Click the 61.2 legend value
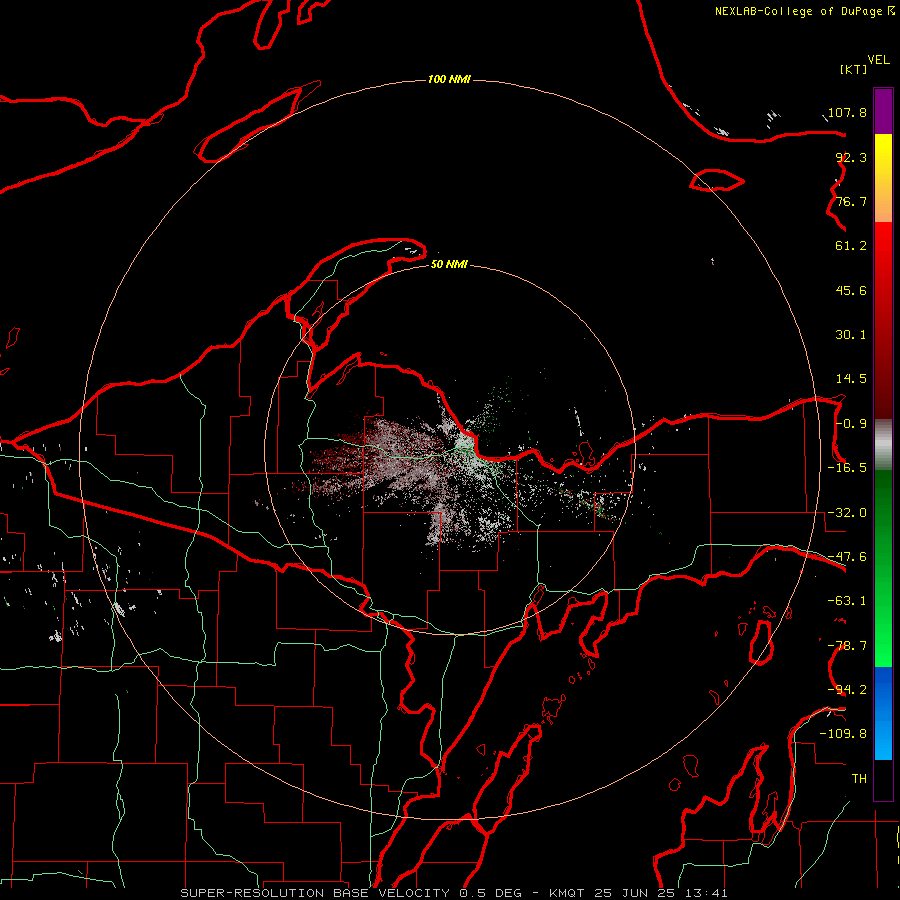Viewport: 900px width, 900px height. click(x=851, y=246)
